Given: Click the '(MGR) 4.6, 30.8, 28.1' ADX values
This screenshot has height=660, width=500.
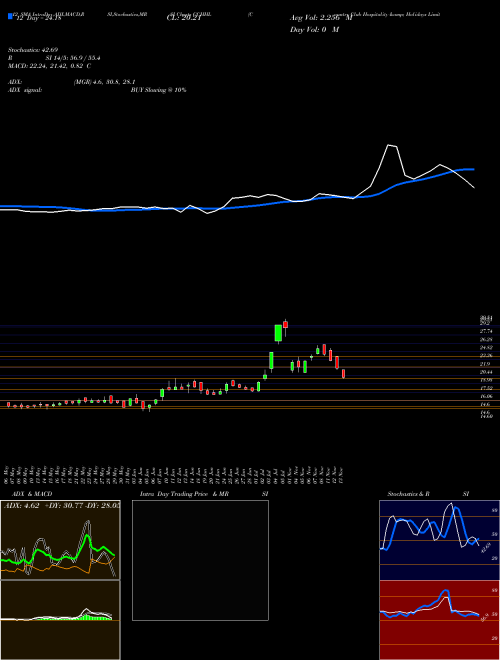Looking at the screenshot, I should tap(104, 82).
